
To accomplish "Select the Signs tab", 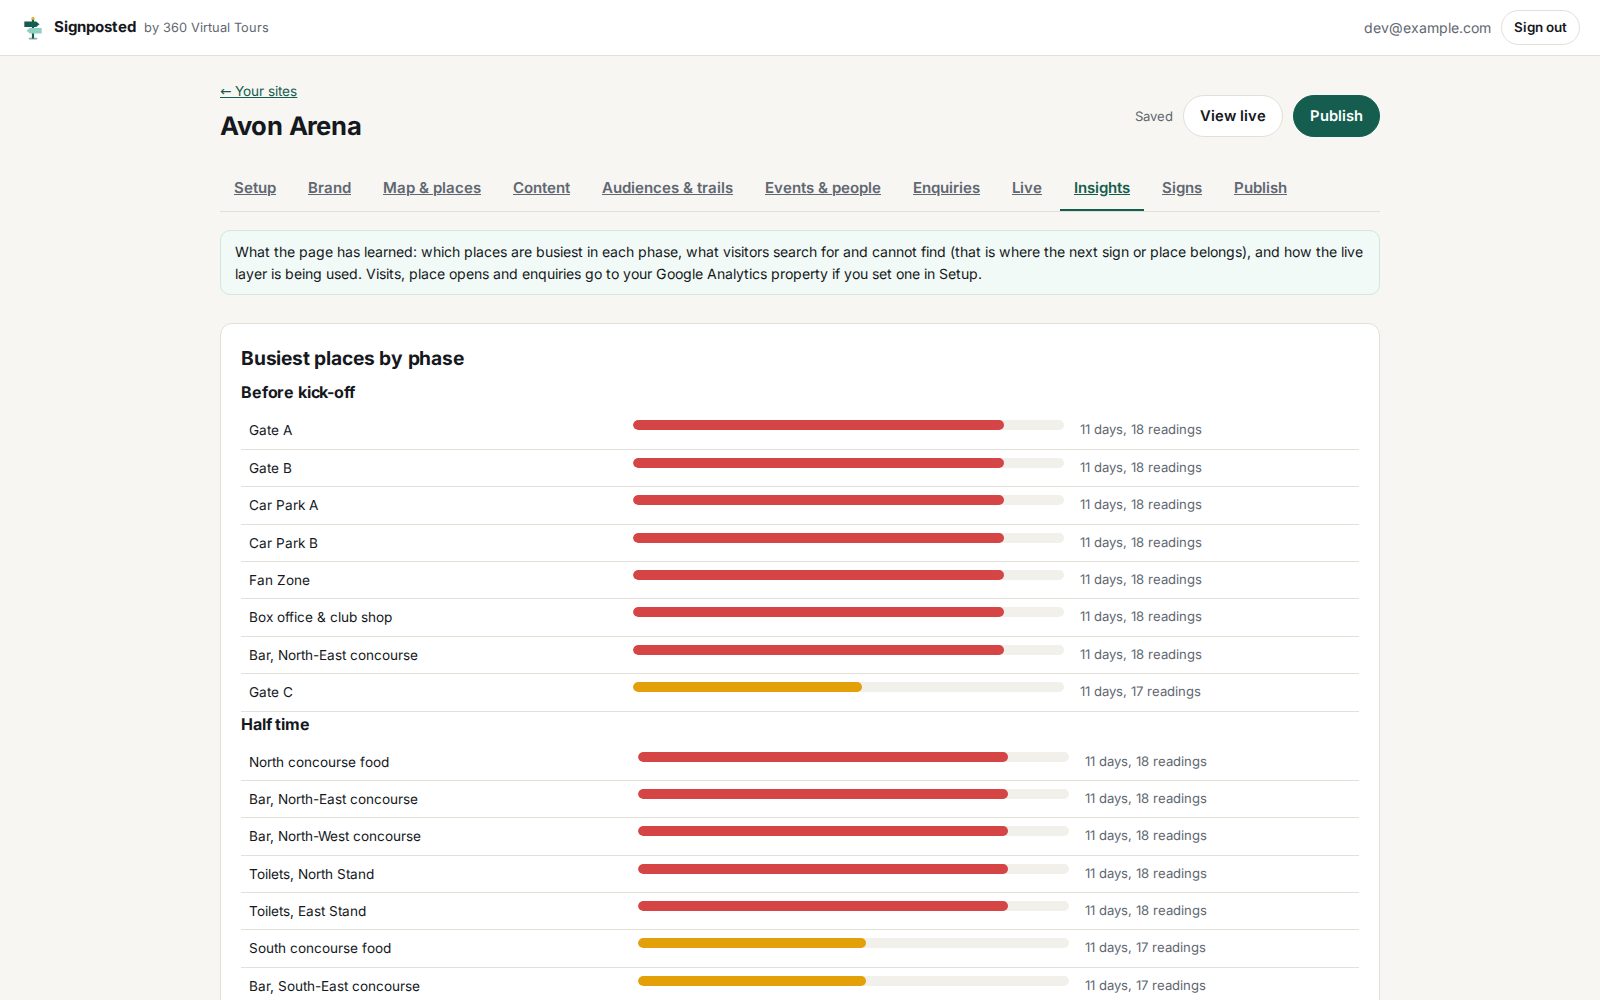I will coord(1182,188).
